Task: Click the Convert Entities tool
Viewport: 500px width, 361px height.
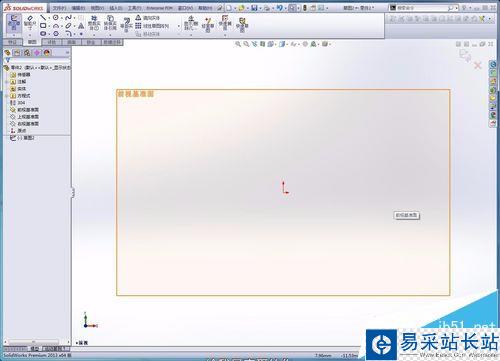Action: tap(110, 23)
